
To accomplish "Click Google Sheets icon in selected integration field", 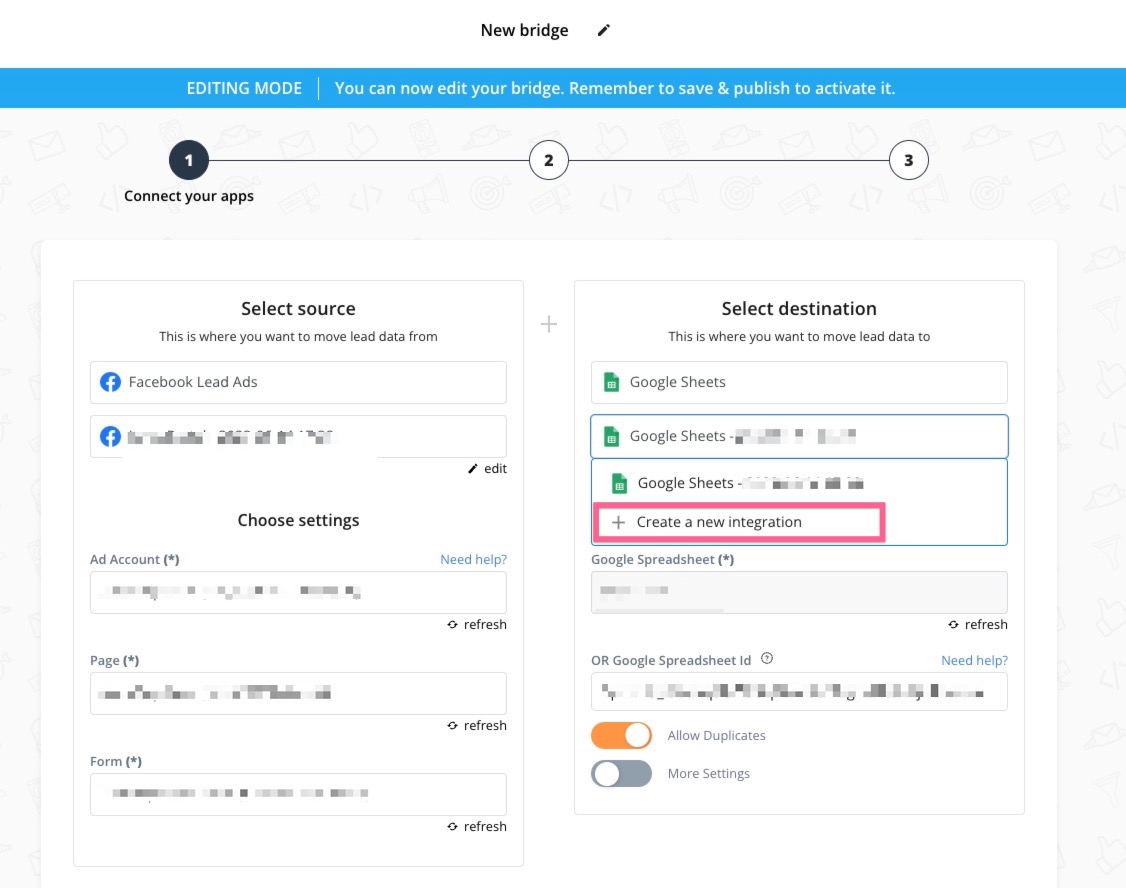I will 611,436.
